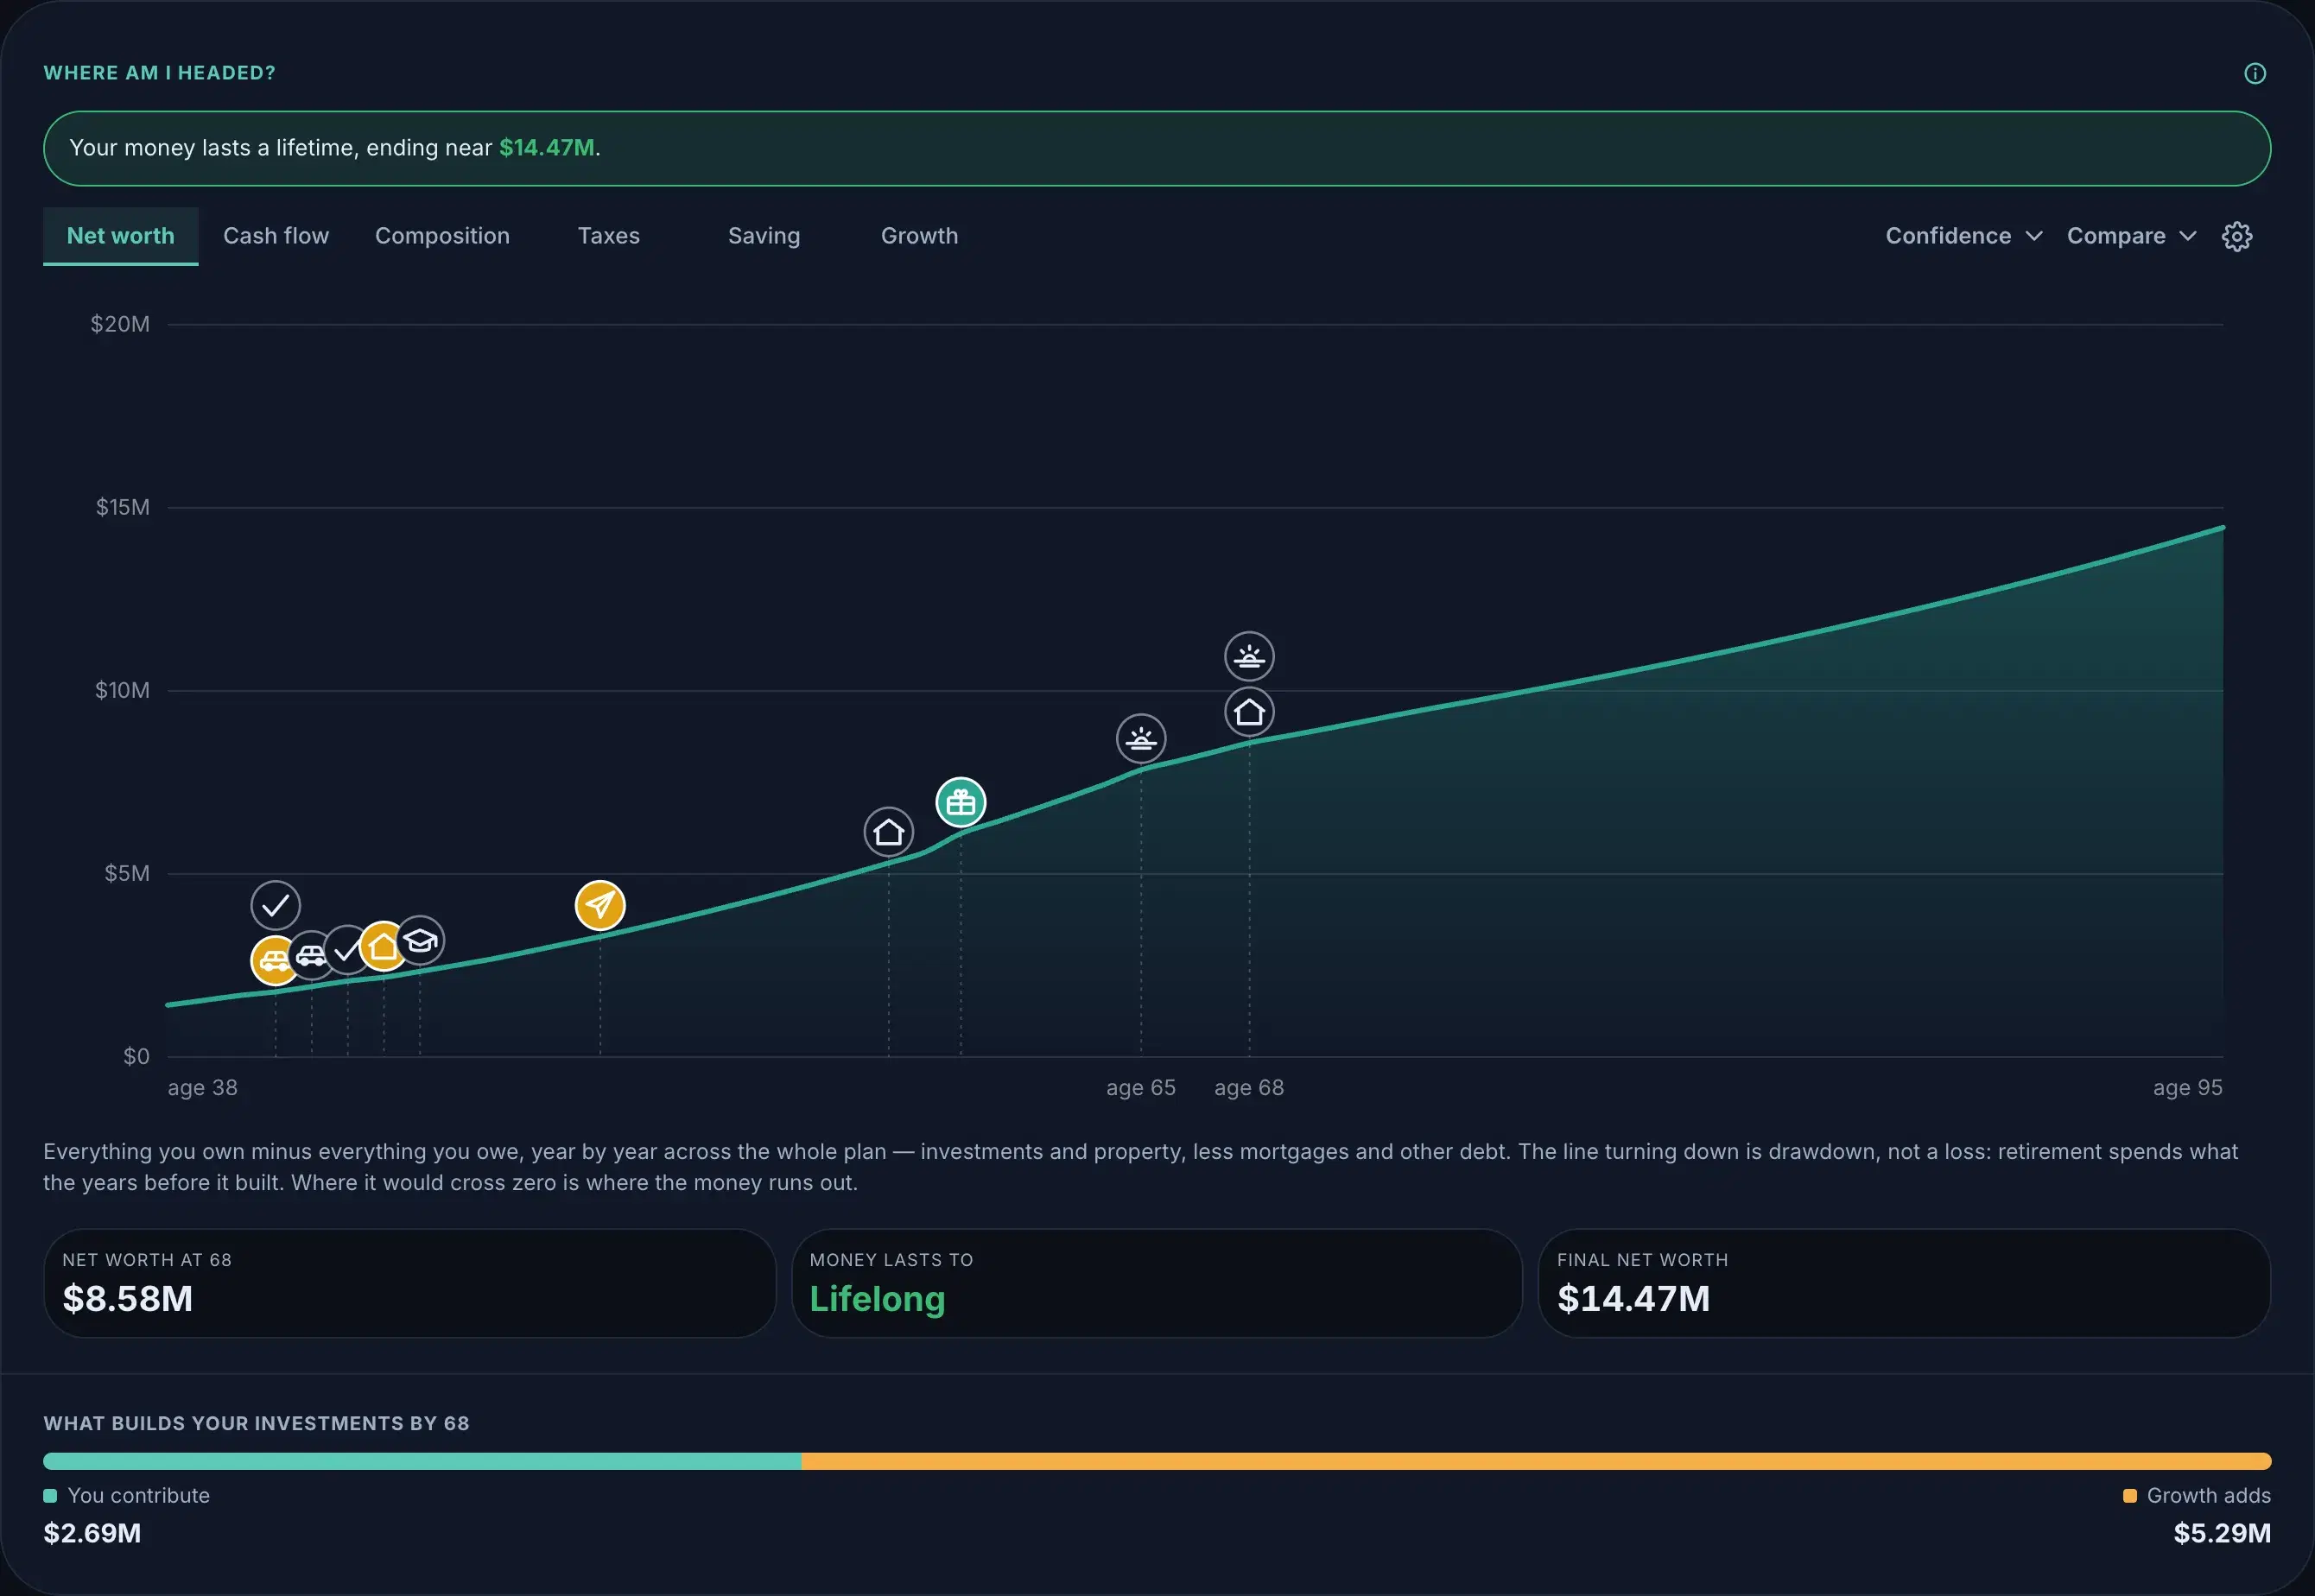
Task: Click the age 38 axis label
Action: pos(203,1088)
